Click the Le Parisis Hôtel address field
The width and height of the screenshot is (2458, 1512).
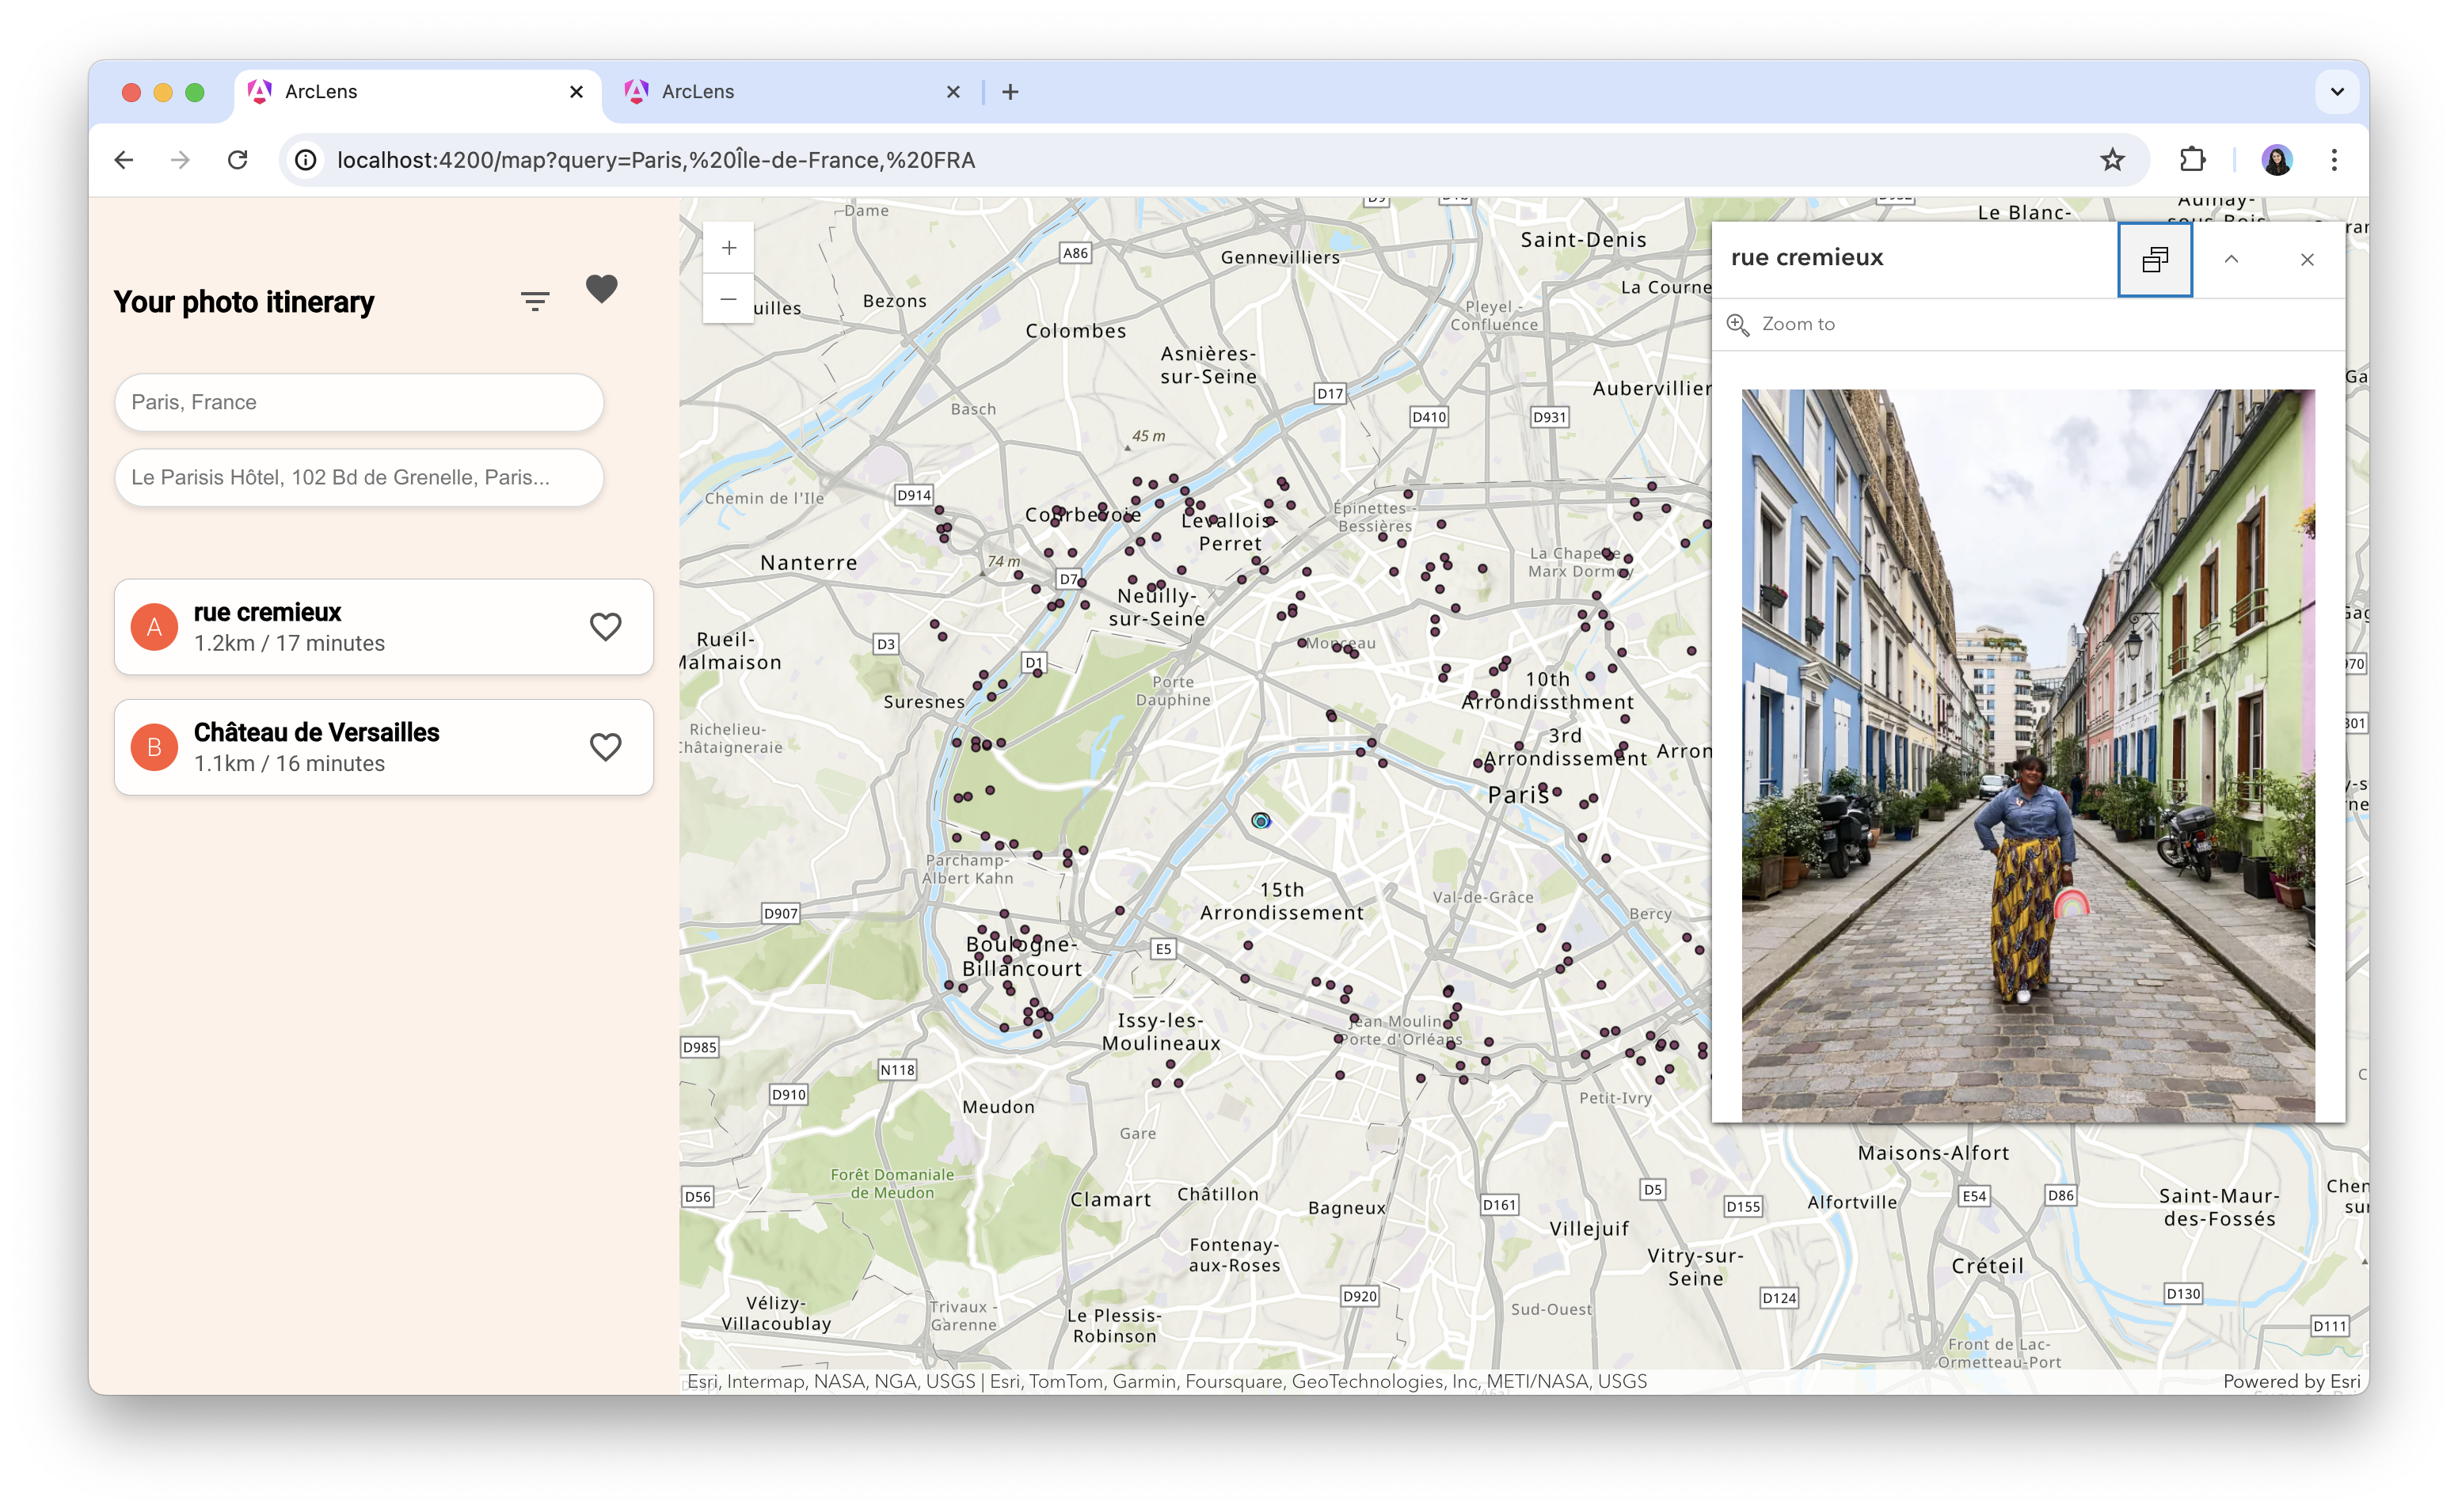pos(358,477)
